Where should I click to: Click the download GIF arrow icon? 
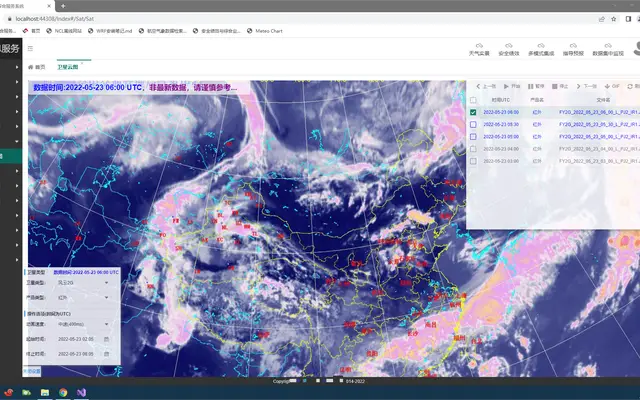point(607,87)
